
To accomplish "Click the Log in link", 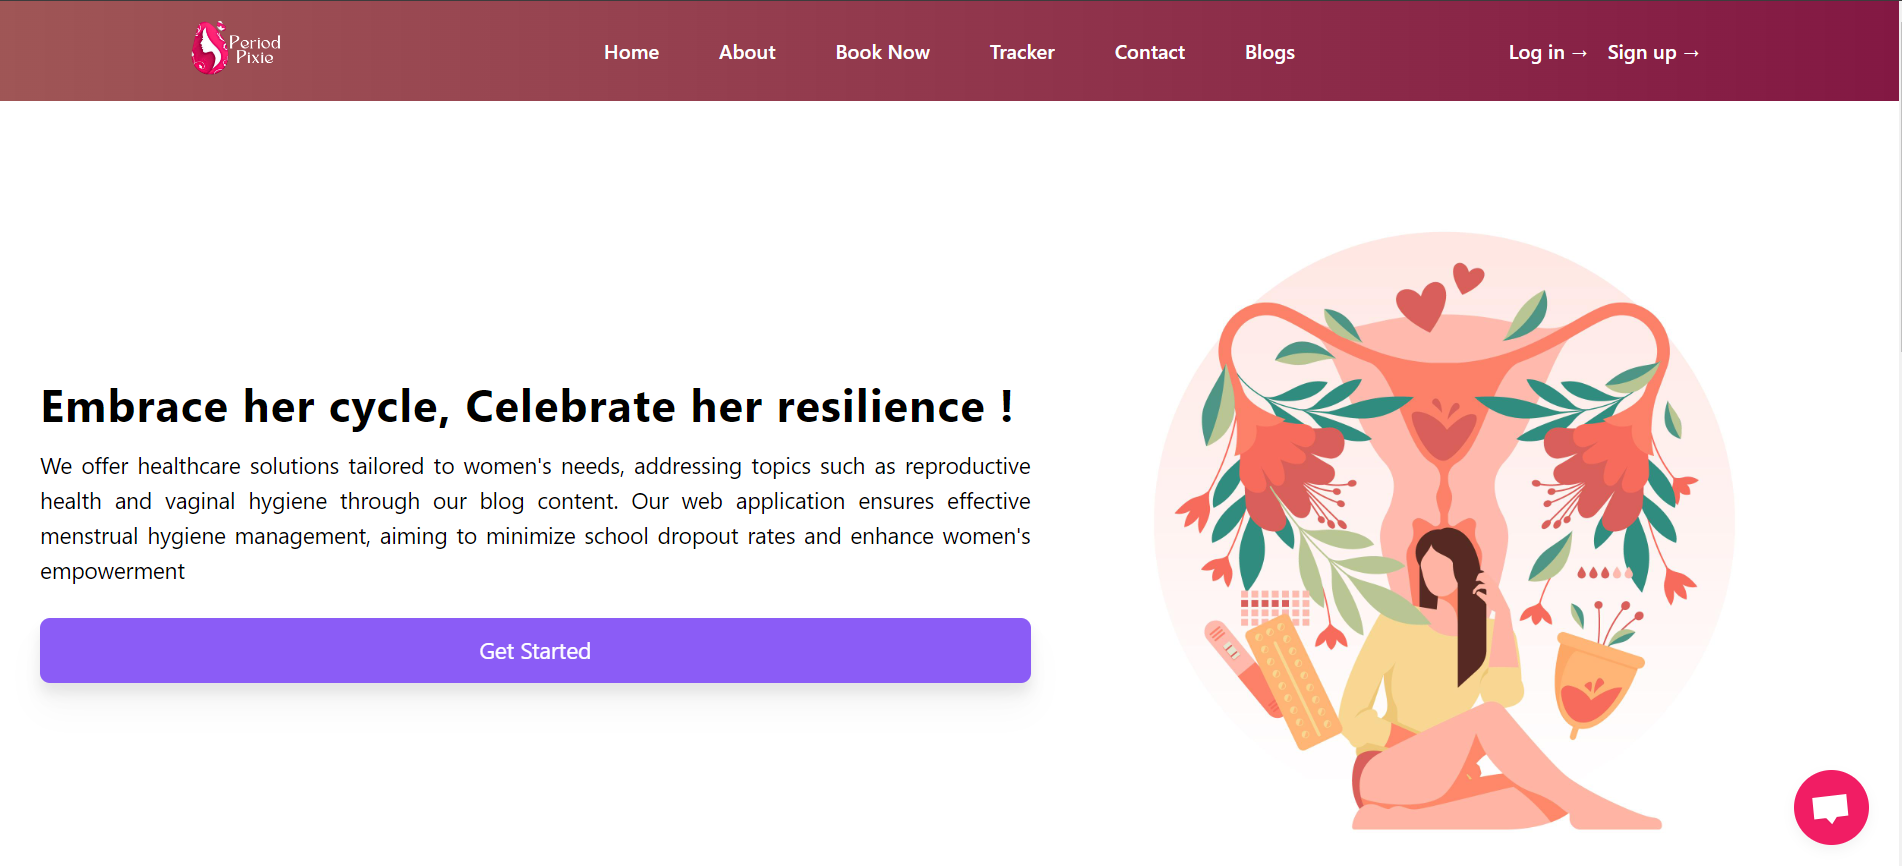I will (x=1546, y=52).
